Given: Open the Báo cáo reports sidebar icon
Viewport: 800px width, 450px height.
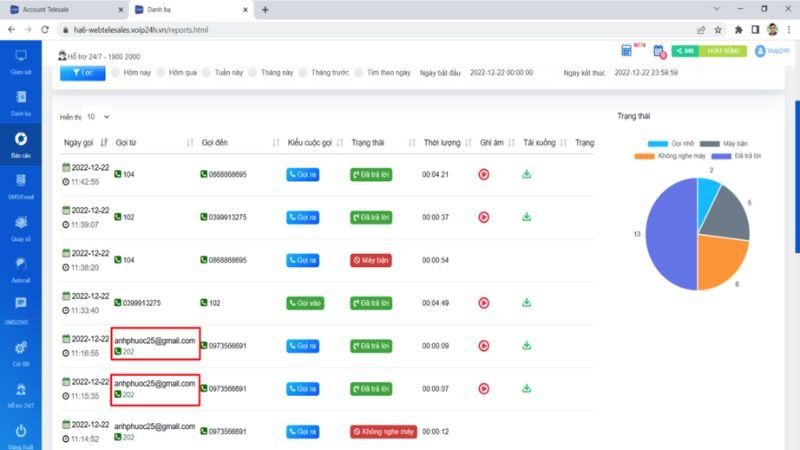Looking at the screenshot, I should (21, 139).
